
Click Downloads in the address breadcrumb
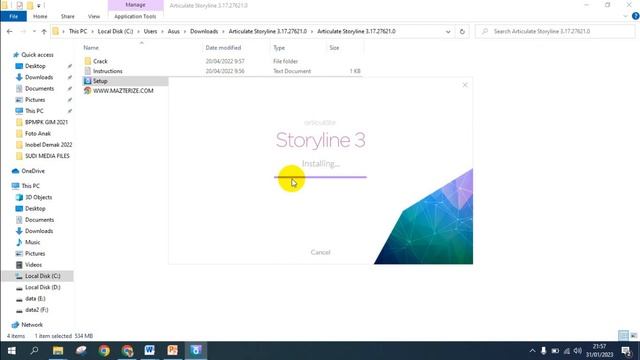204,31
